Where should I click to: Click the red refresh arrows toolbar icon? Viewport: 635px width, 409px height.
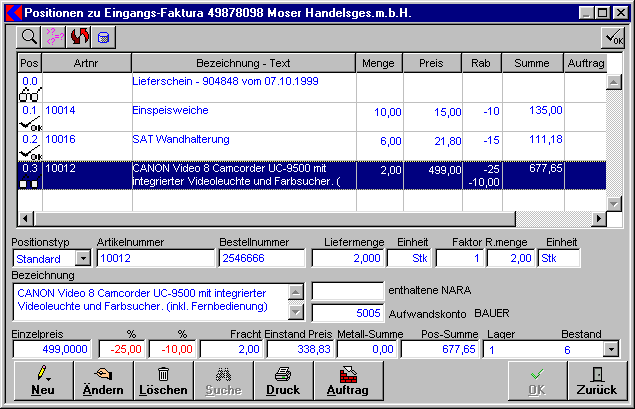[78, 36]
